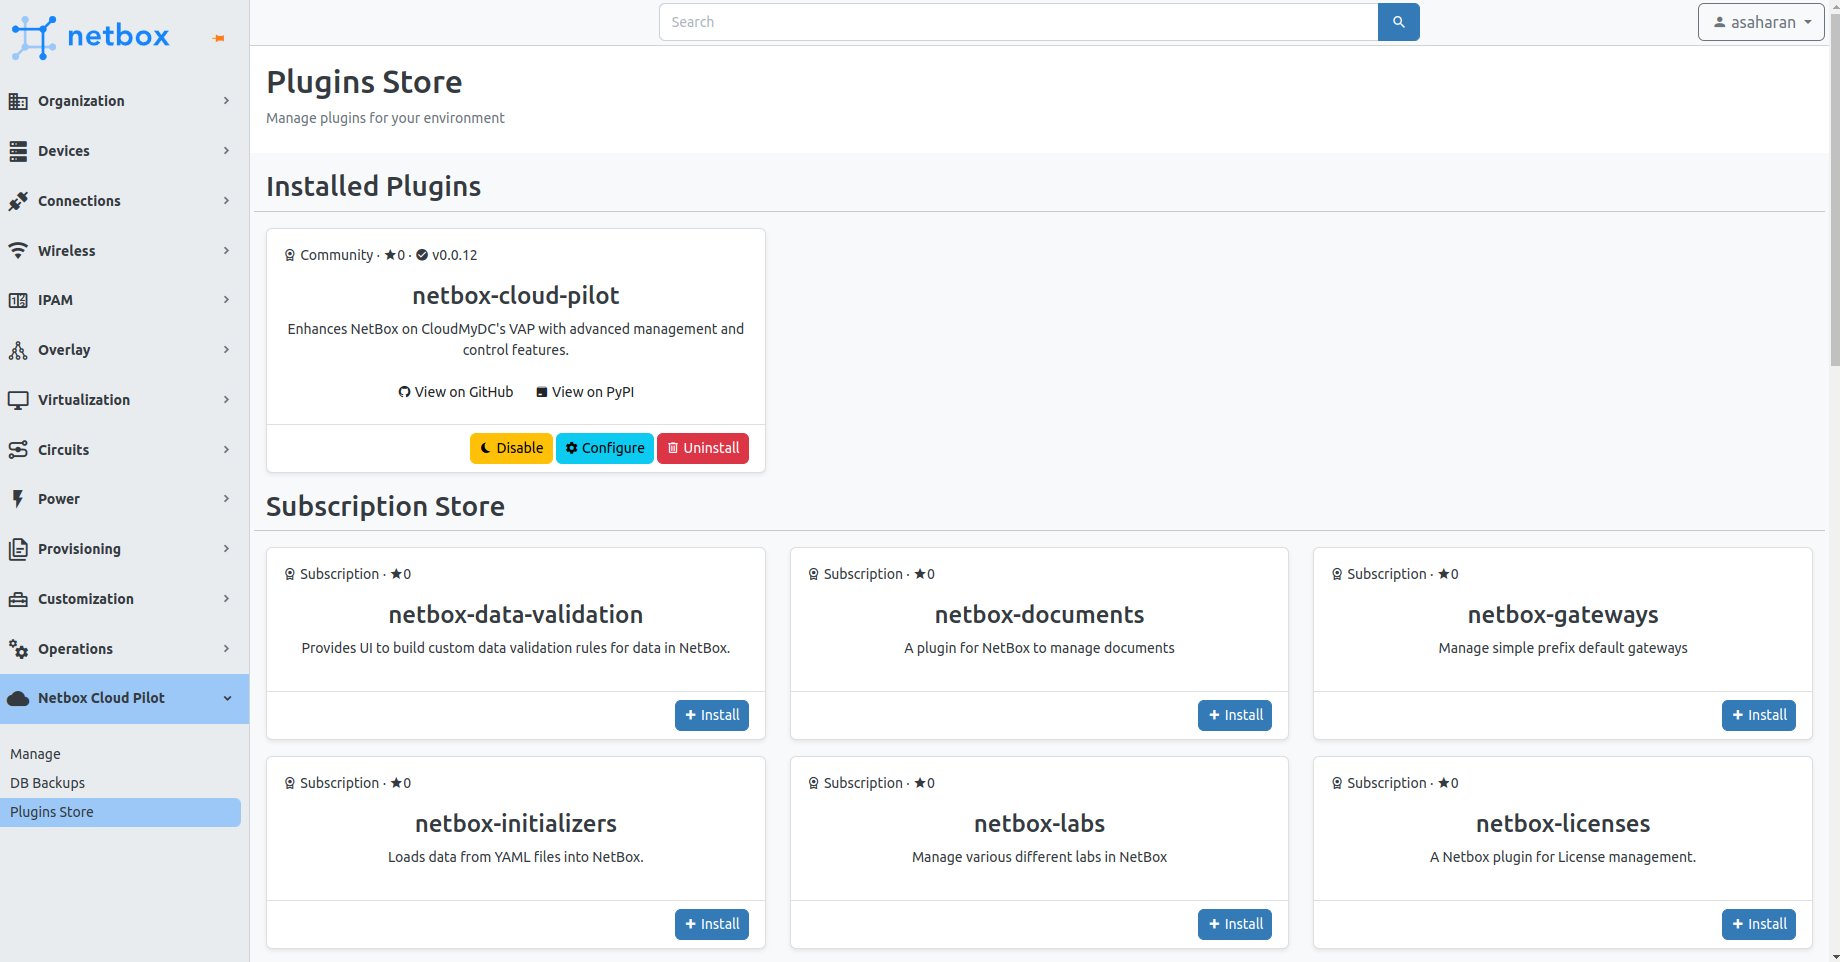Select the Plugins Store submenu item
1840x962 pixels.
click(x=120, y=812)
